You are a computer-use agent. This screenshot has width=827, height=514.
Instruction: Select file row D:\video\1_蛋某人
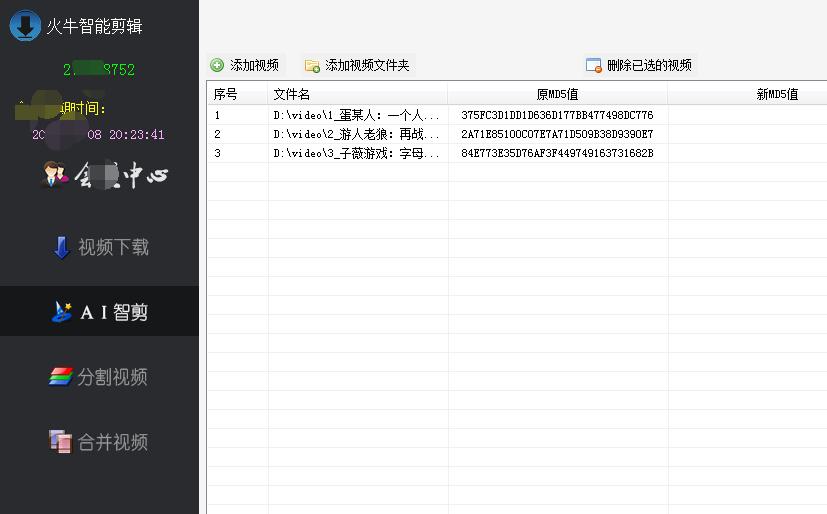coord(356,115)
